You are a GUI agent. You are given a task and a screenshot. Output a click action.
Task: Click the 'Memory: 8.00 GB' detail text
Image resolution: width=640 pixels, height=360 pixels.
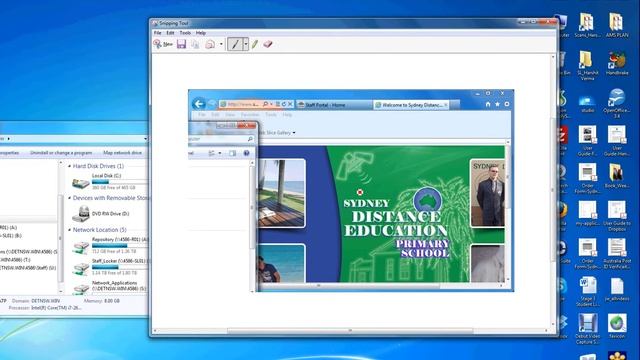[x=102, y=301]
